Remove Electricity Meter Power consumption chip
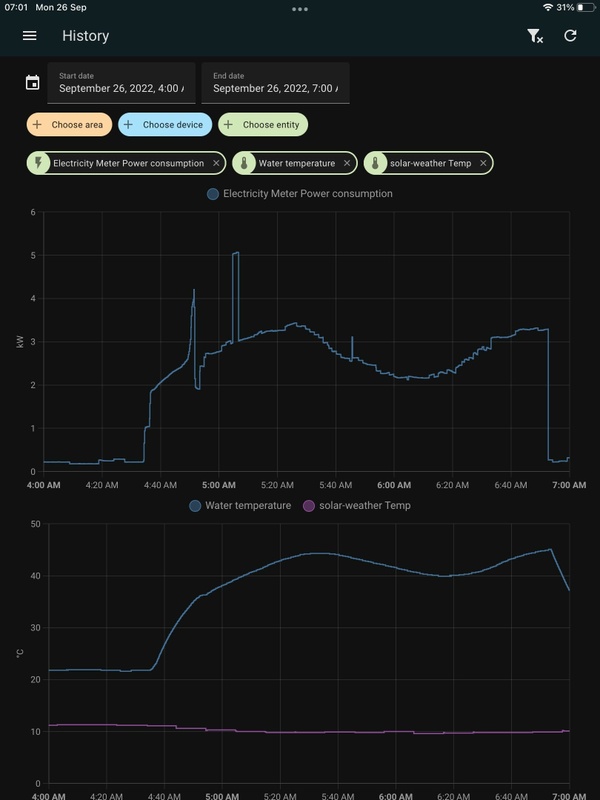The height and width of the screenshot is (800, 600). [216, 163]
